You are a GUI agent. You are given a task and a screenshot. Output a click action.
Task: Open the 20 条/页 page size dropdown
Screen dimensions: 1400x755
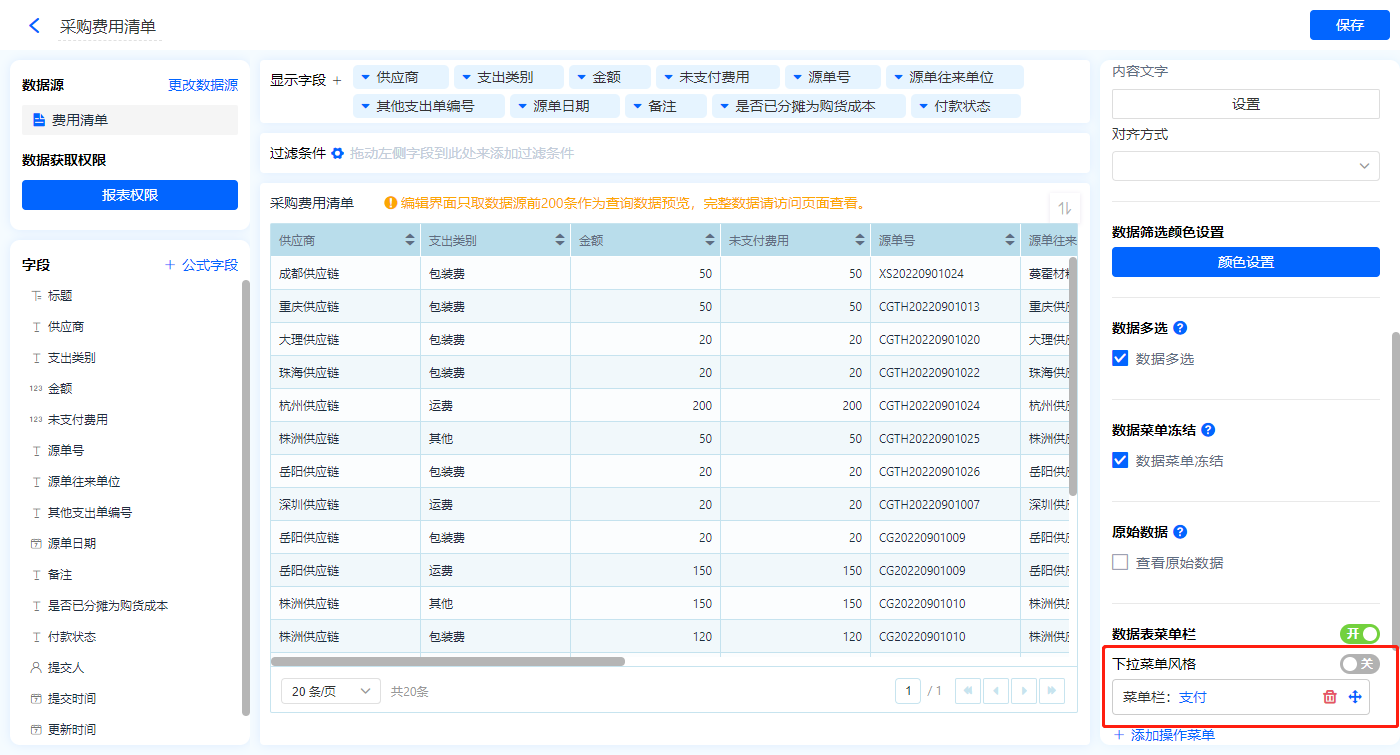click(x=331, y=691)
